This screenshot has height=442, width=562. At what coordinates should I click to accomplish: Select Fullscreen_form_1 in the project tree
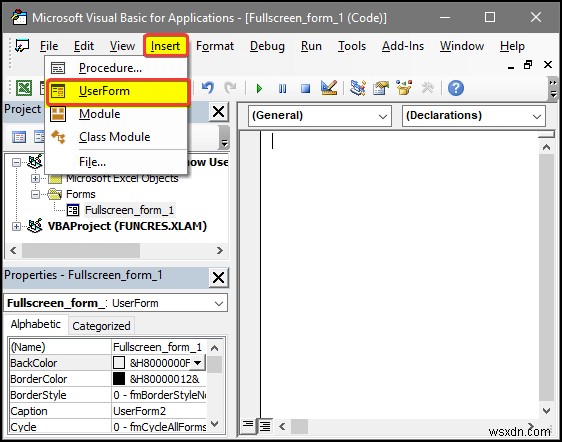[129, 210]
